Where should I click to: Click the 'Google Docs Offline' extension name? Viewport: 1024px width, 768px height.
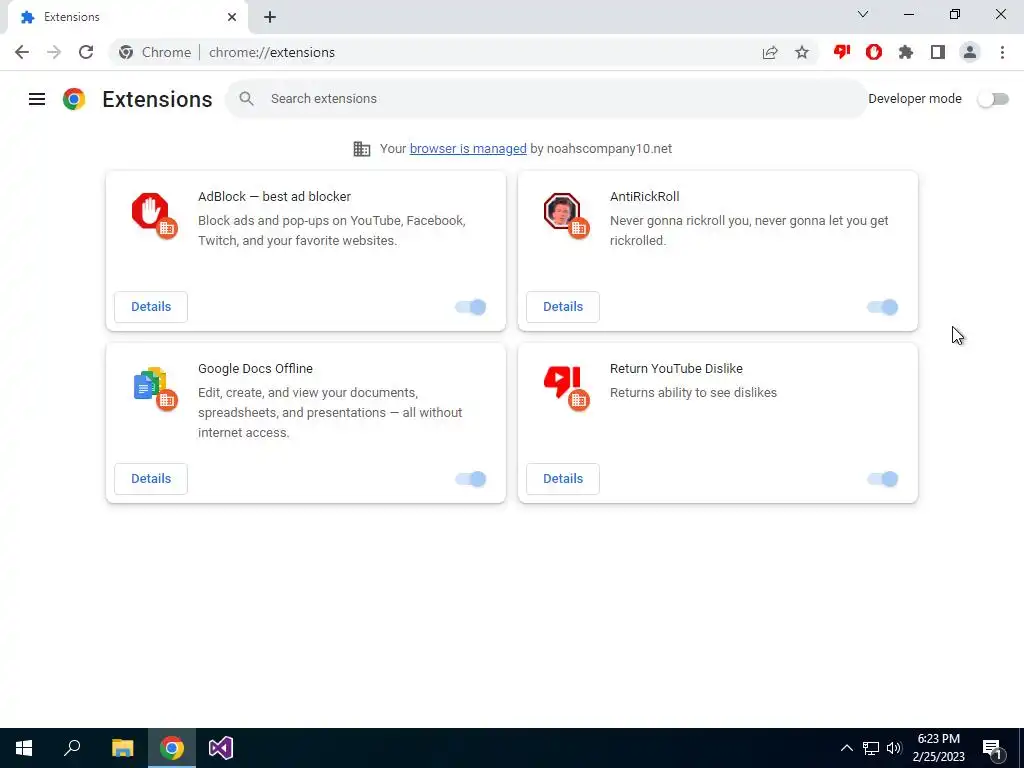(x=255, y=368)
